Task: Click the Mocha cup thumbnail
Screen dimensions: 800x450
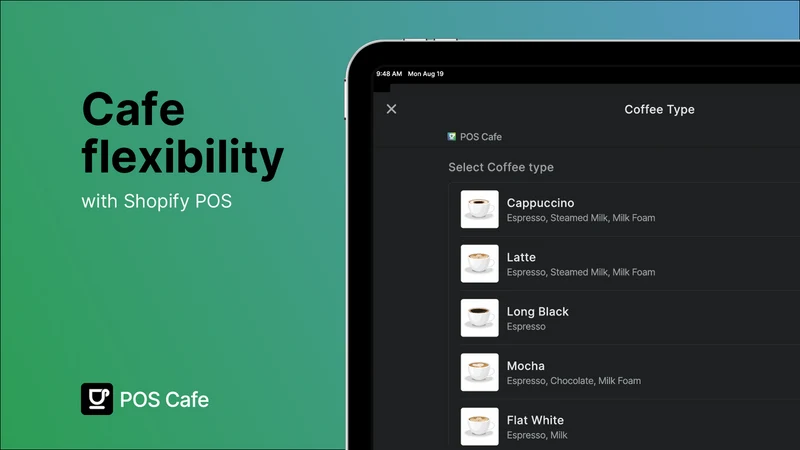Action: click(480, 372)
